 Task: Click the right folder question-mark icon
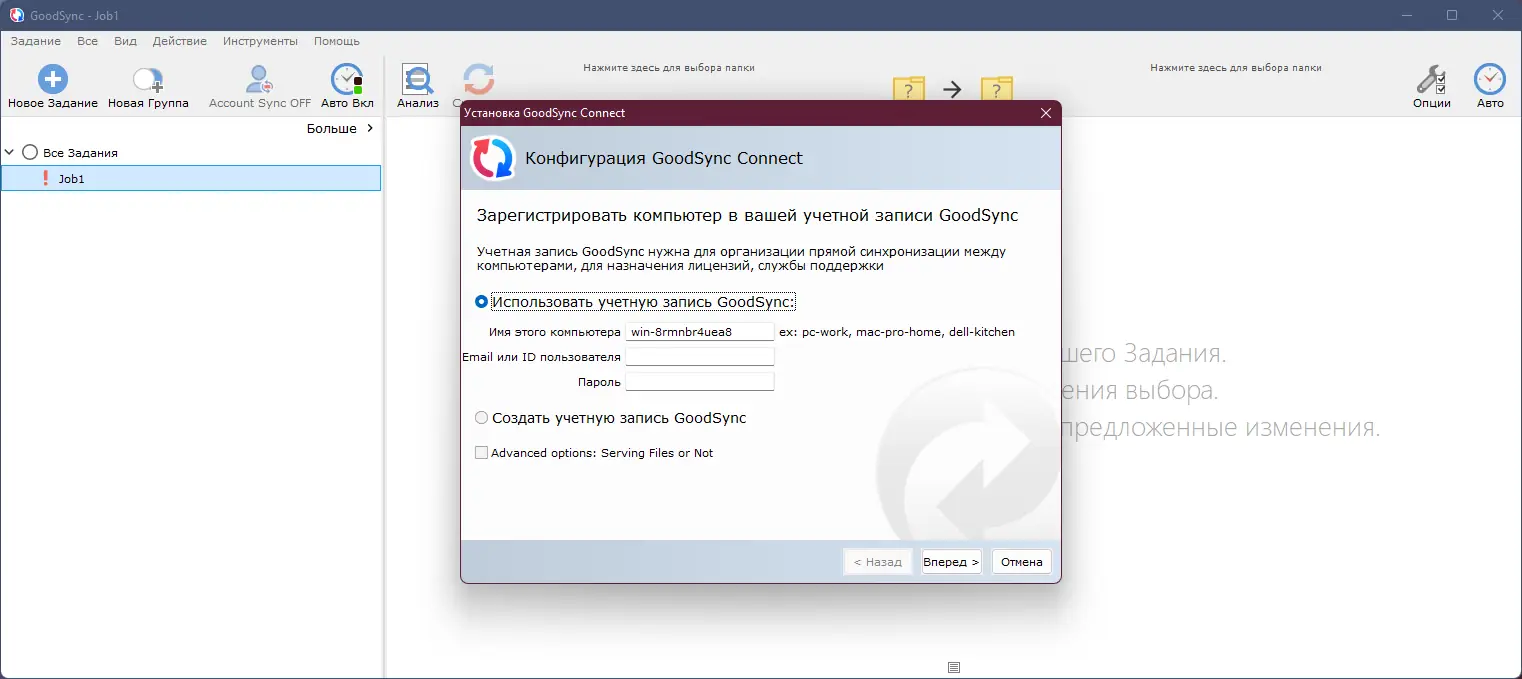[x=996, y=89]
